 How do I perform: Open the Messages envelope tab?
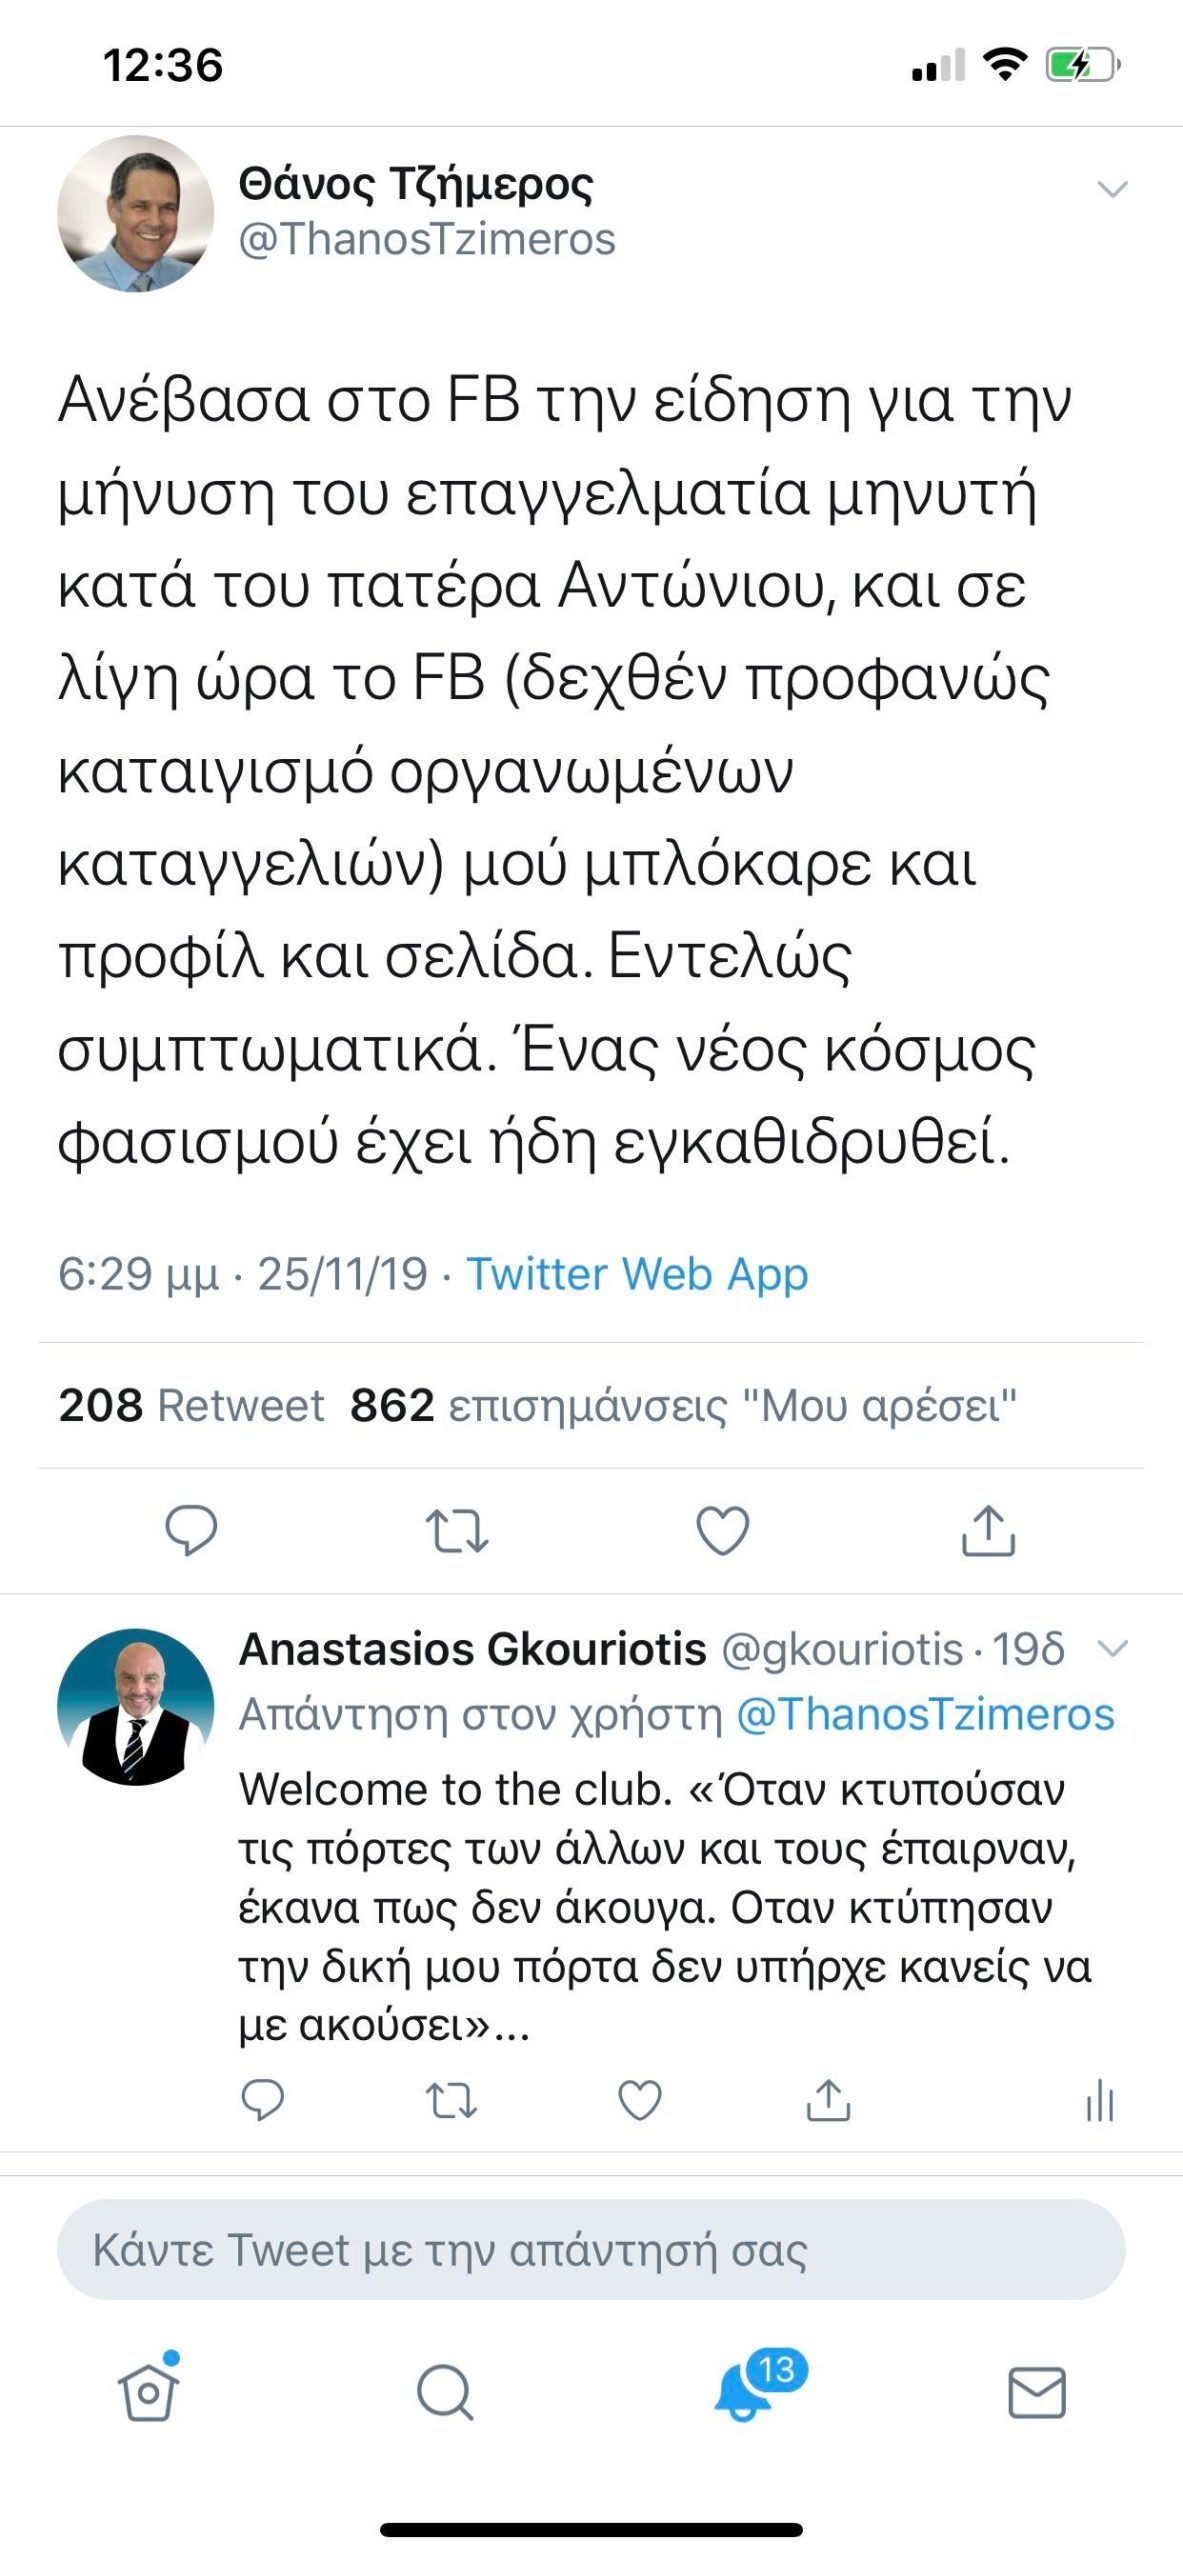1036,2391
